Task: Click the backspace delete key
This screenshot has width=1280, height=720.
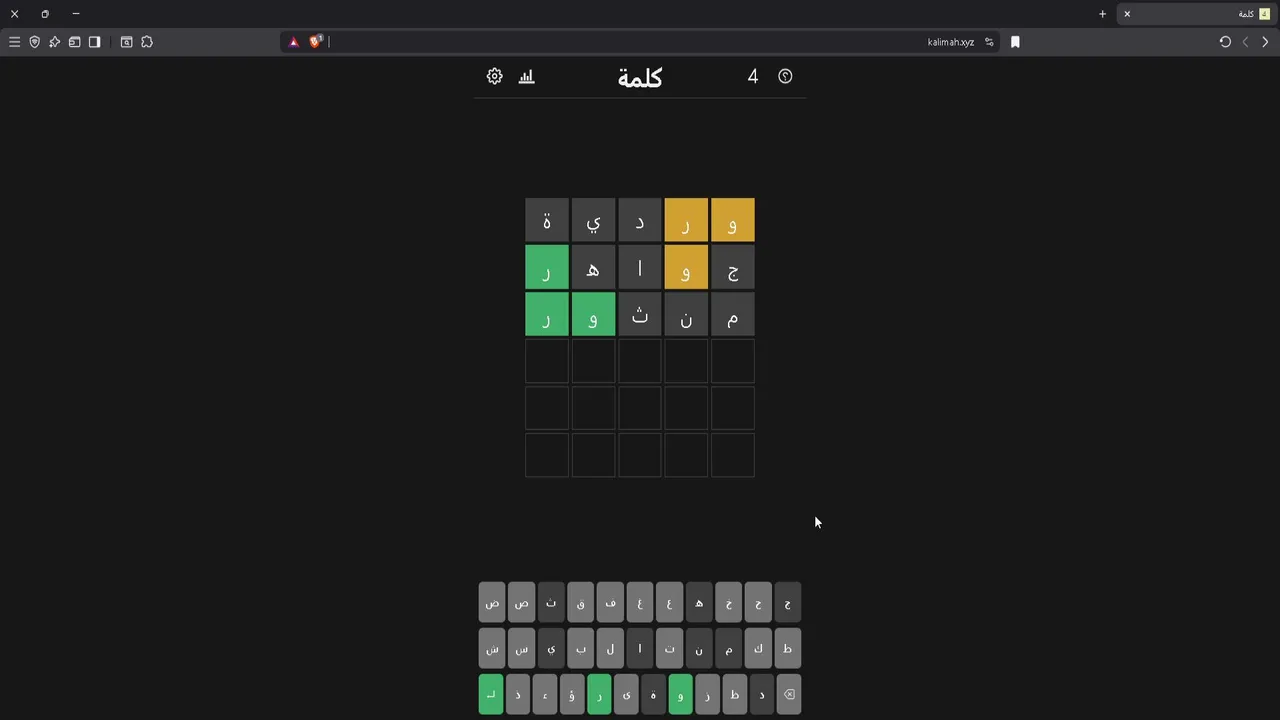Action: (789, 694)
